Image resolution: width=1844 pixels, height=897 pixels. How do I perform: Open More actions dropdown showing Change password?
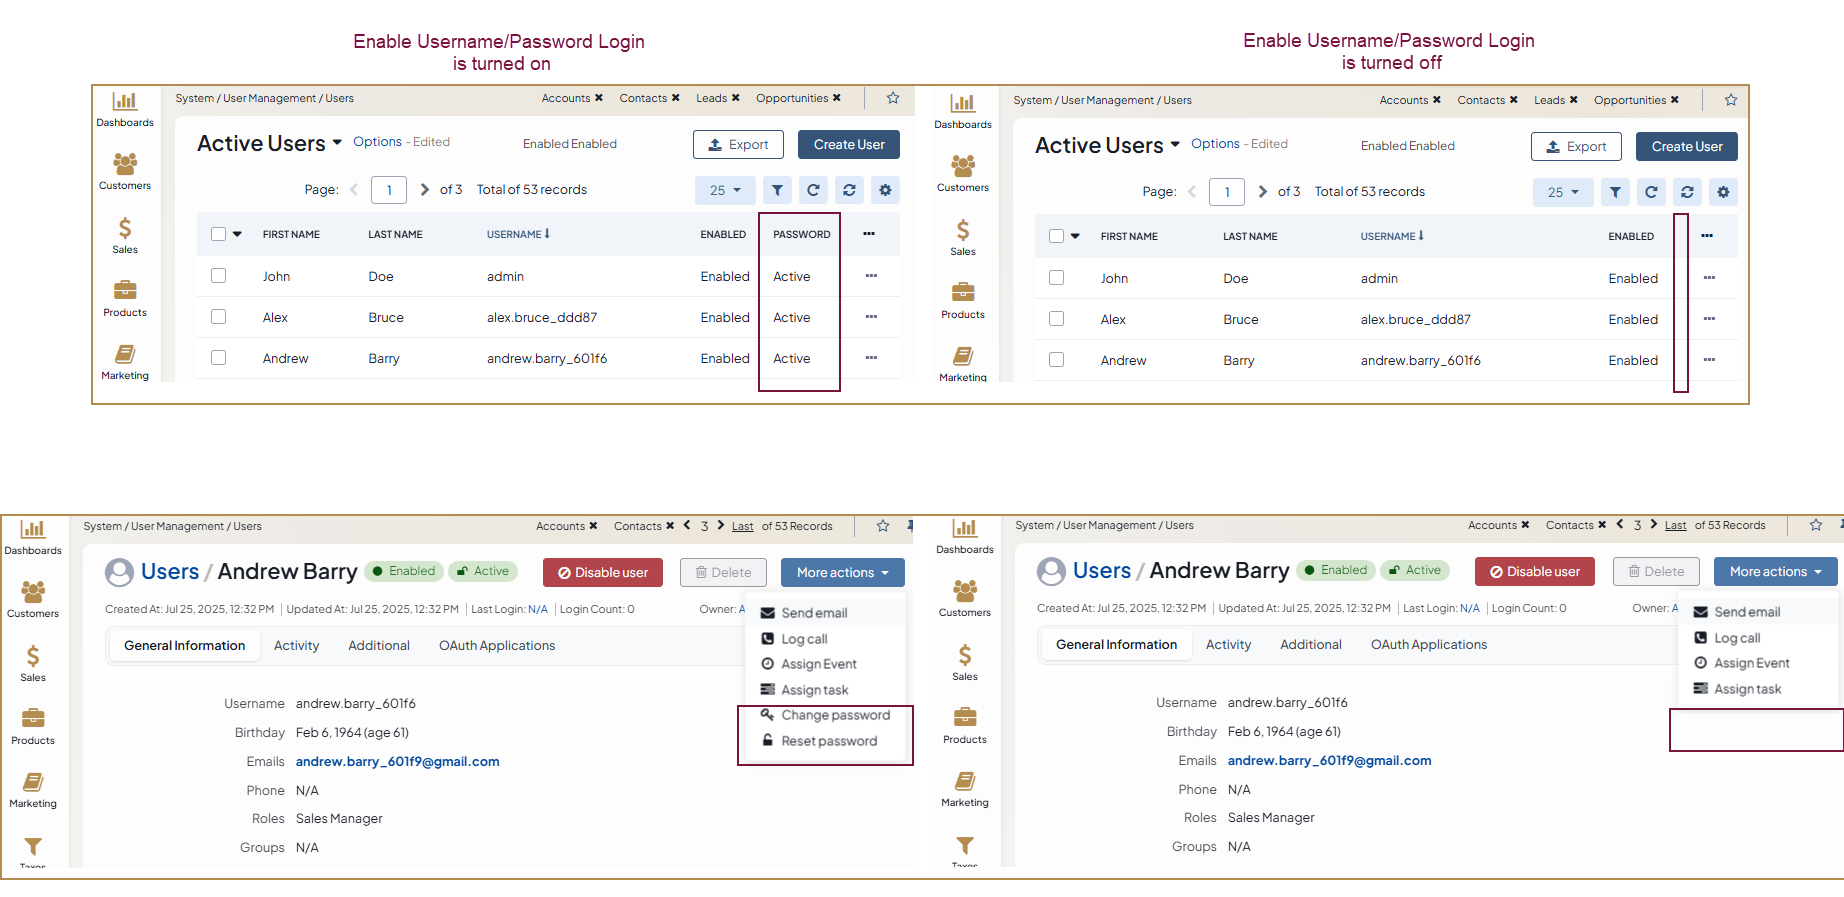842,572
